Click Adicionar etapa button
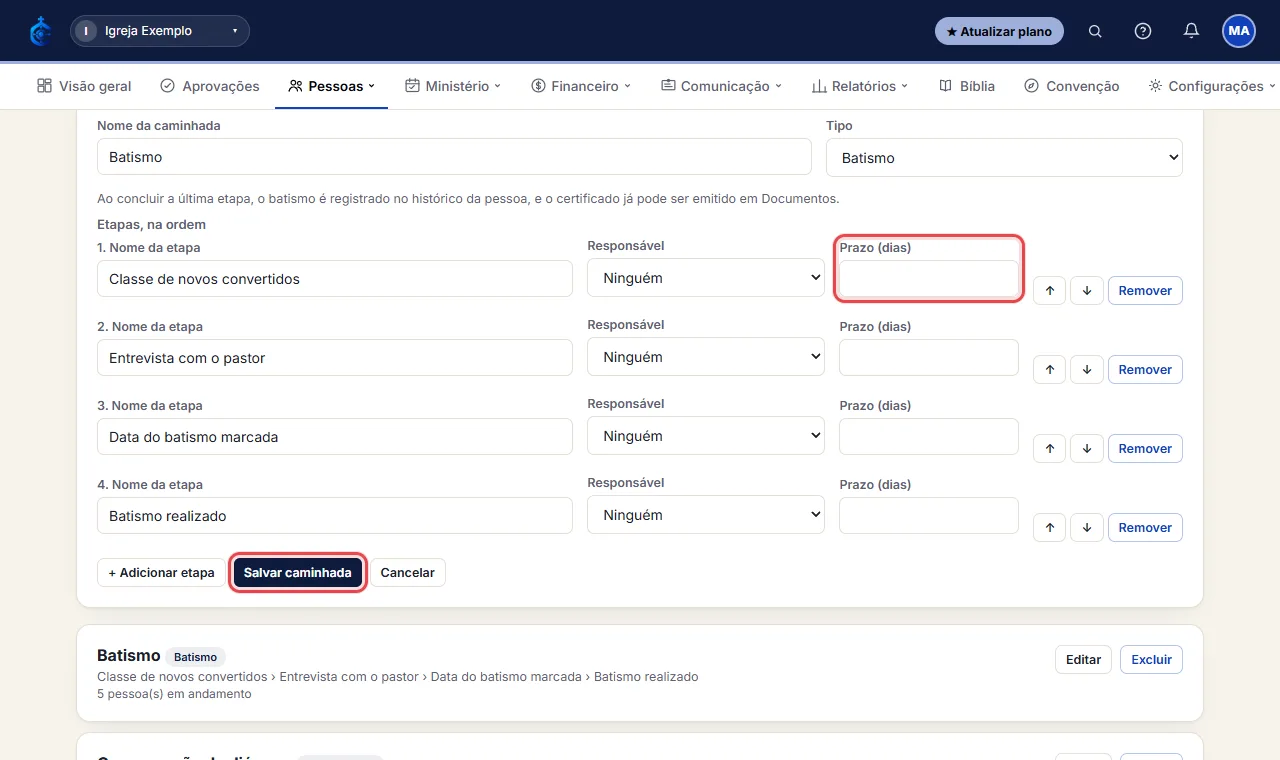The width and height of the screenshot is (1280, 760). click(x=161, y=573)
